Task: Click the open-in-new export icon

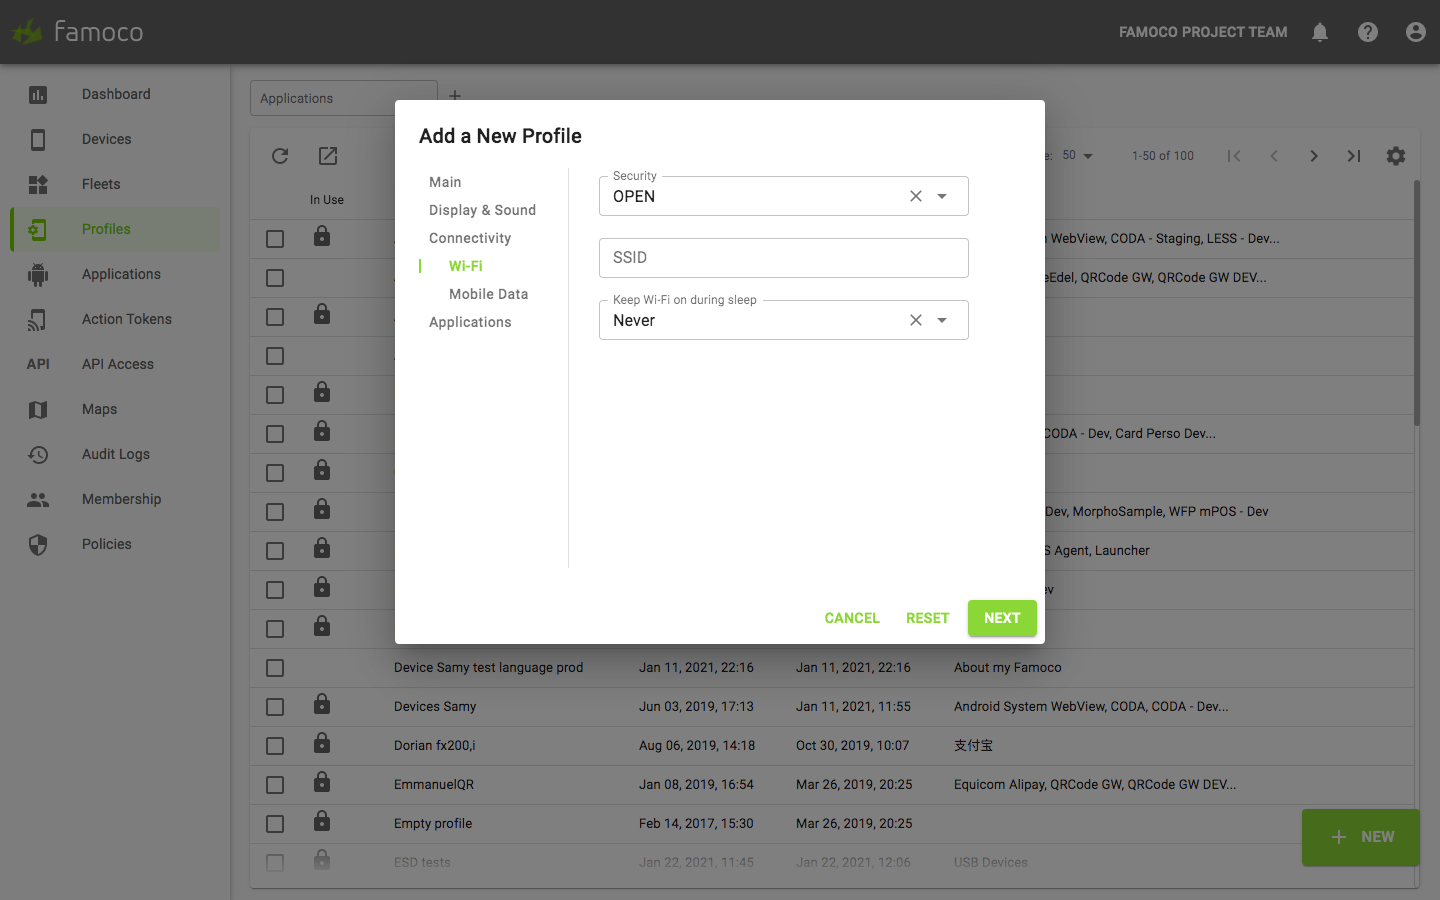Action: (x=328, y=156)
